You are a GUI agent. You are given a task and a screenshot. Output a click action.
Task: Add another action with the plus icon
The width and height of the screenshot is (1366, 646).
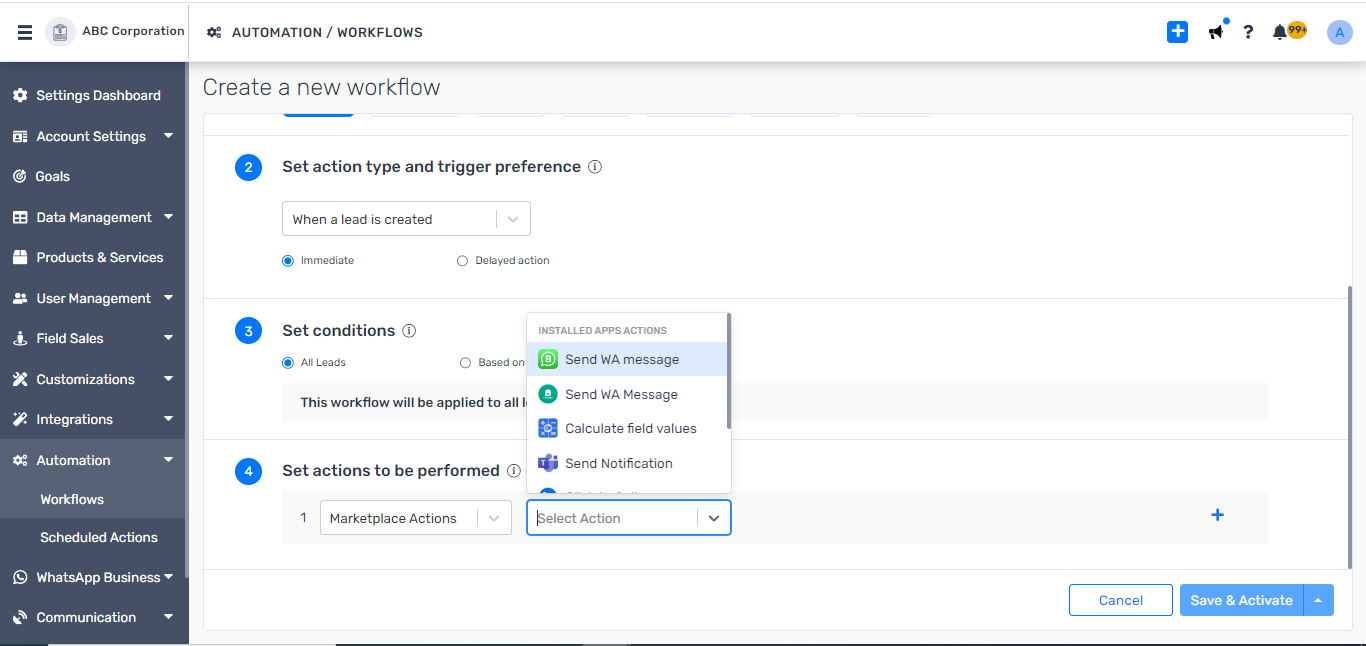[x=1217, y=515]
